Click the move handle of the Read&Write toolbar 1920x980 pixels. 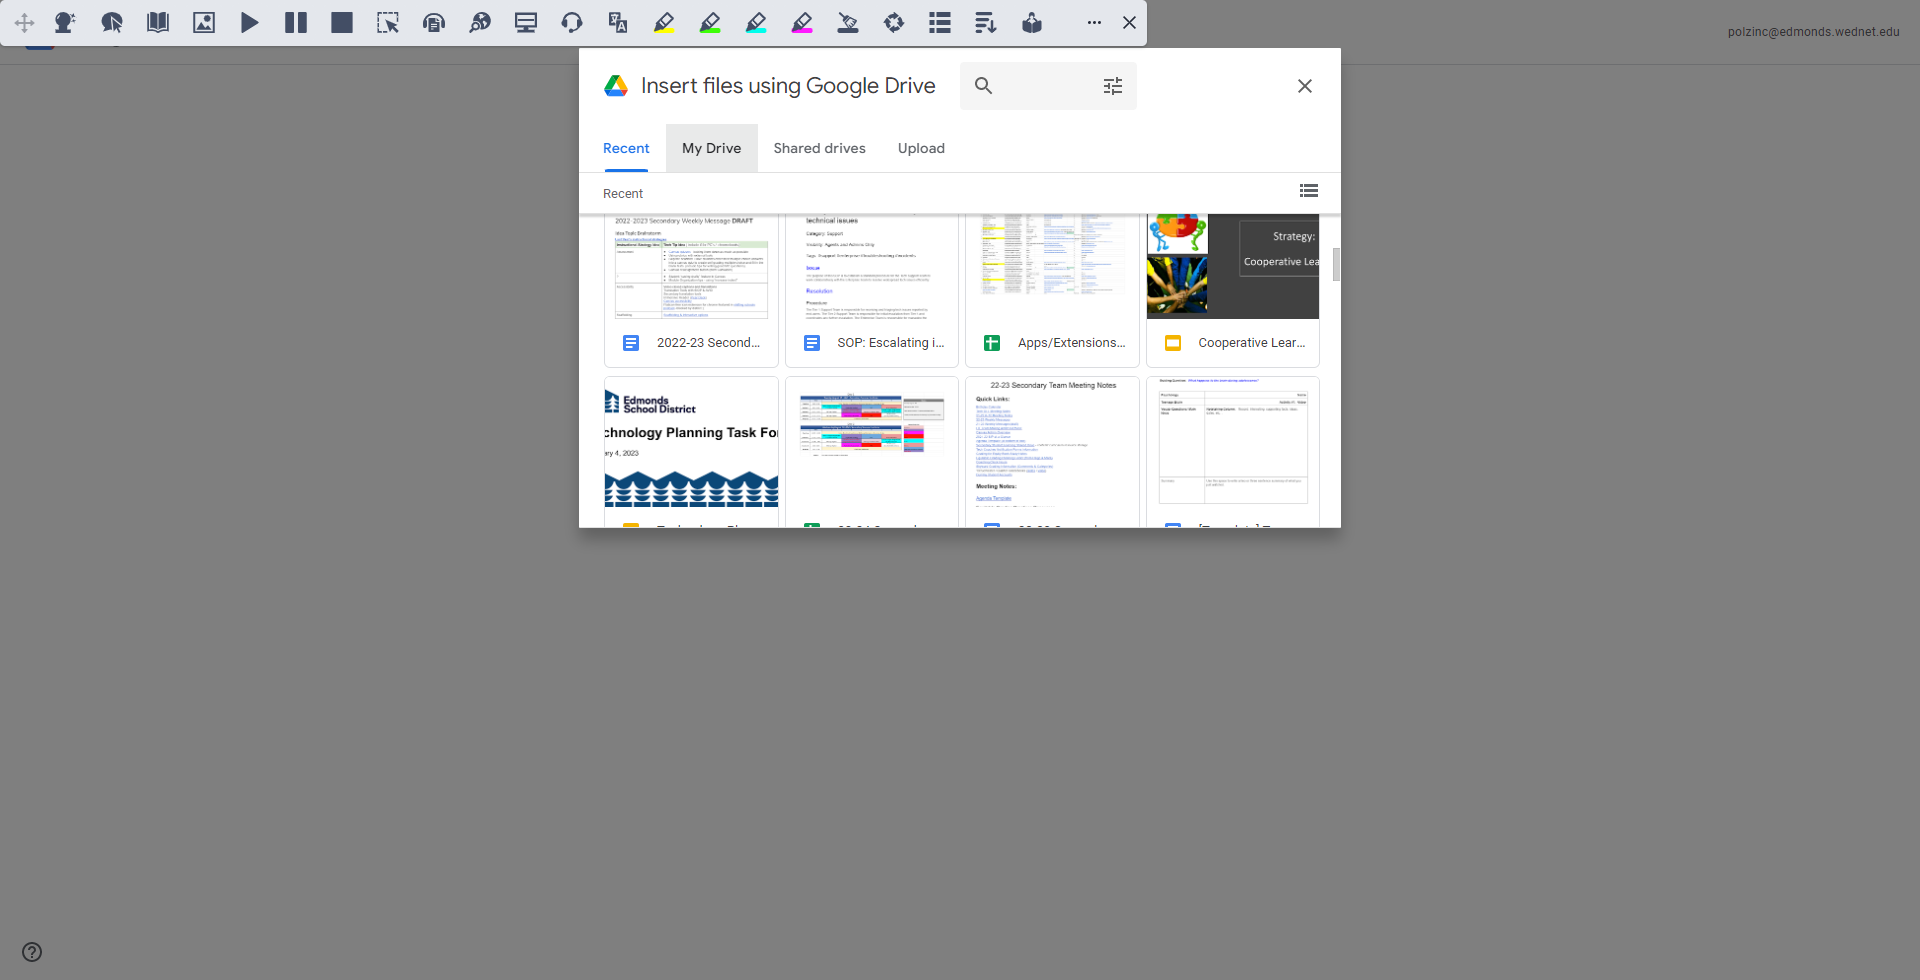[24, 23]
